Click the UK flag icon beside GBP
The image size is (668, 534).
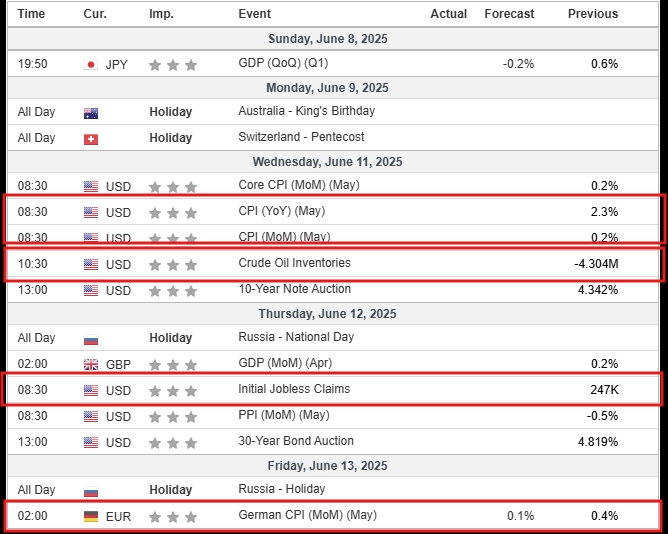pyautogui.click(x=91, y=365)
